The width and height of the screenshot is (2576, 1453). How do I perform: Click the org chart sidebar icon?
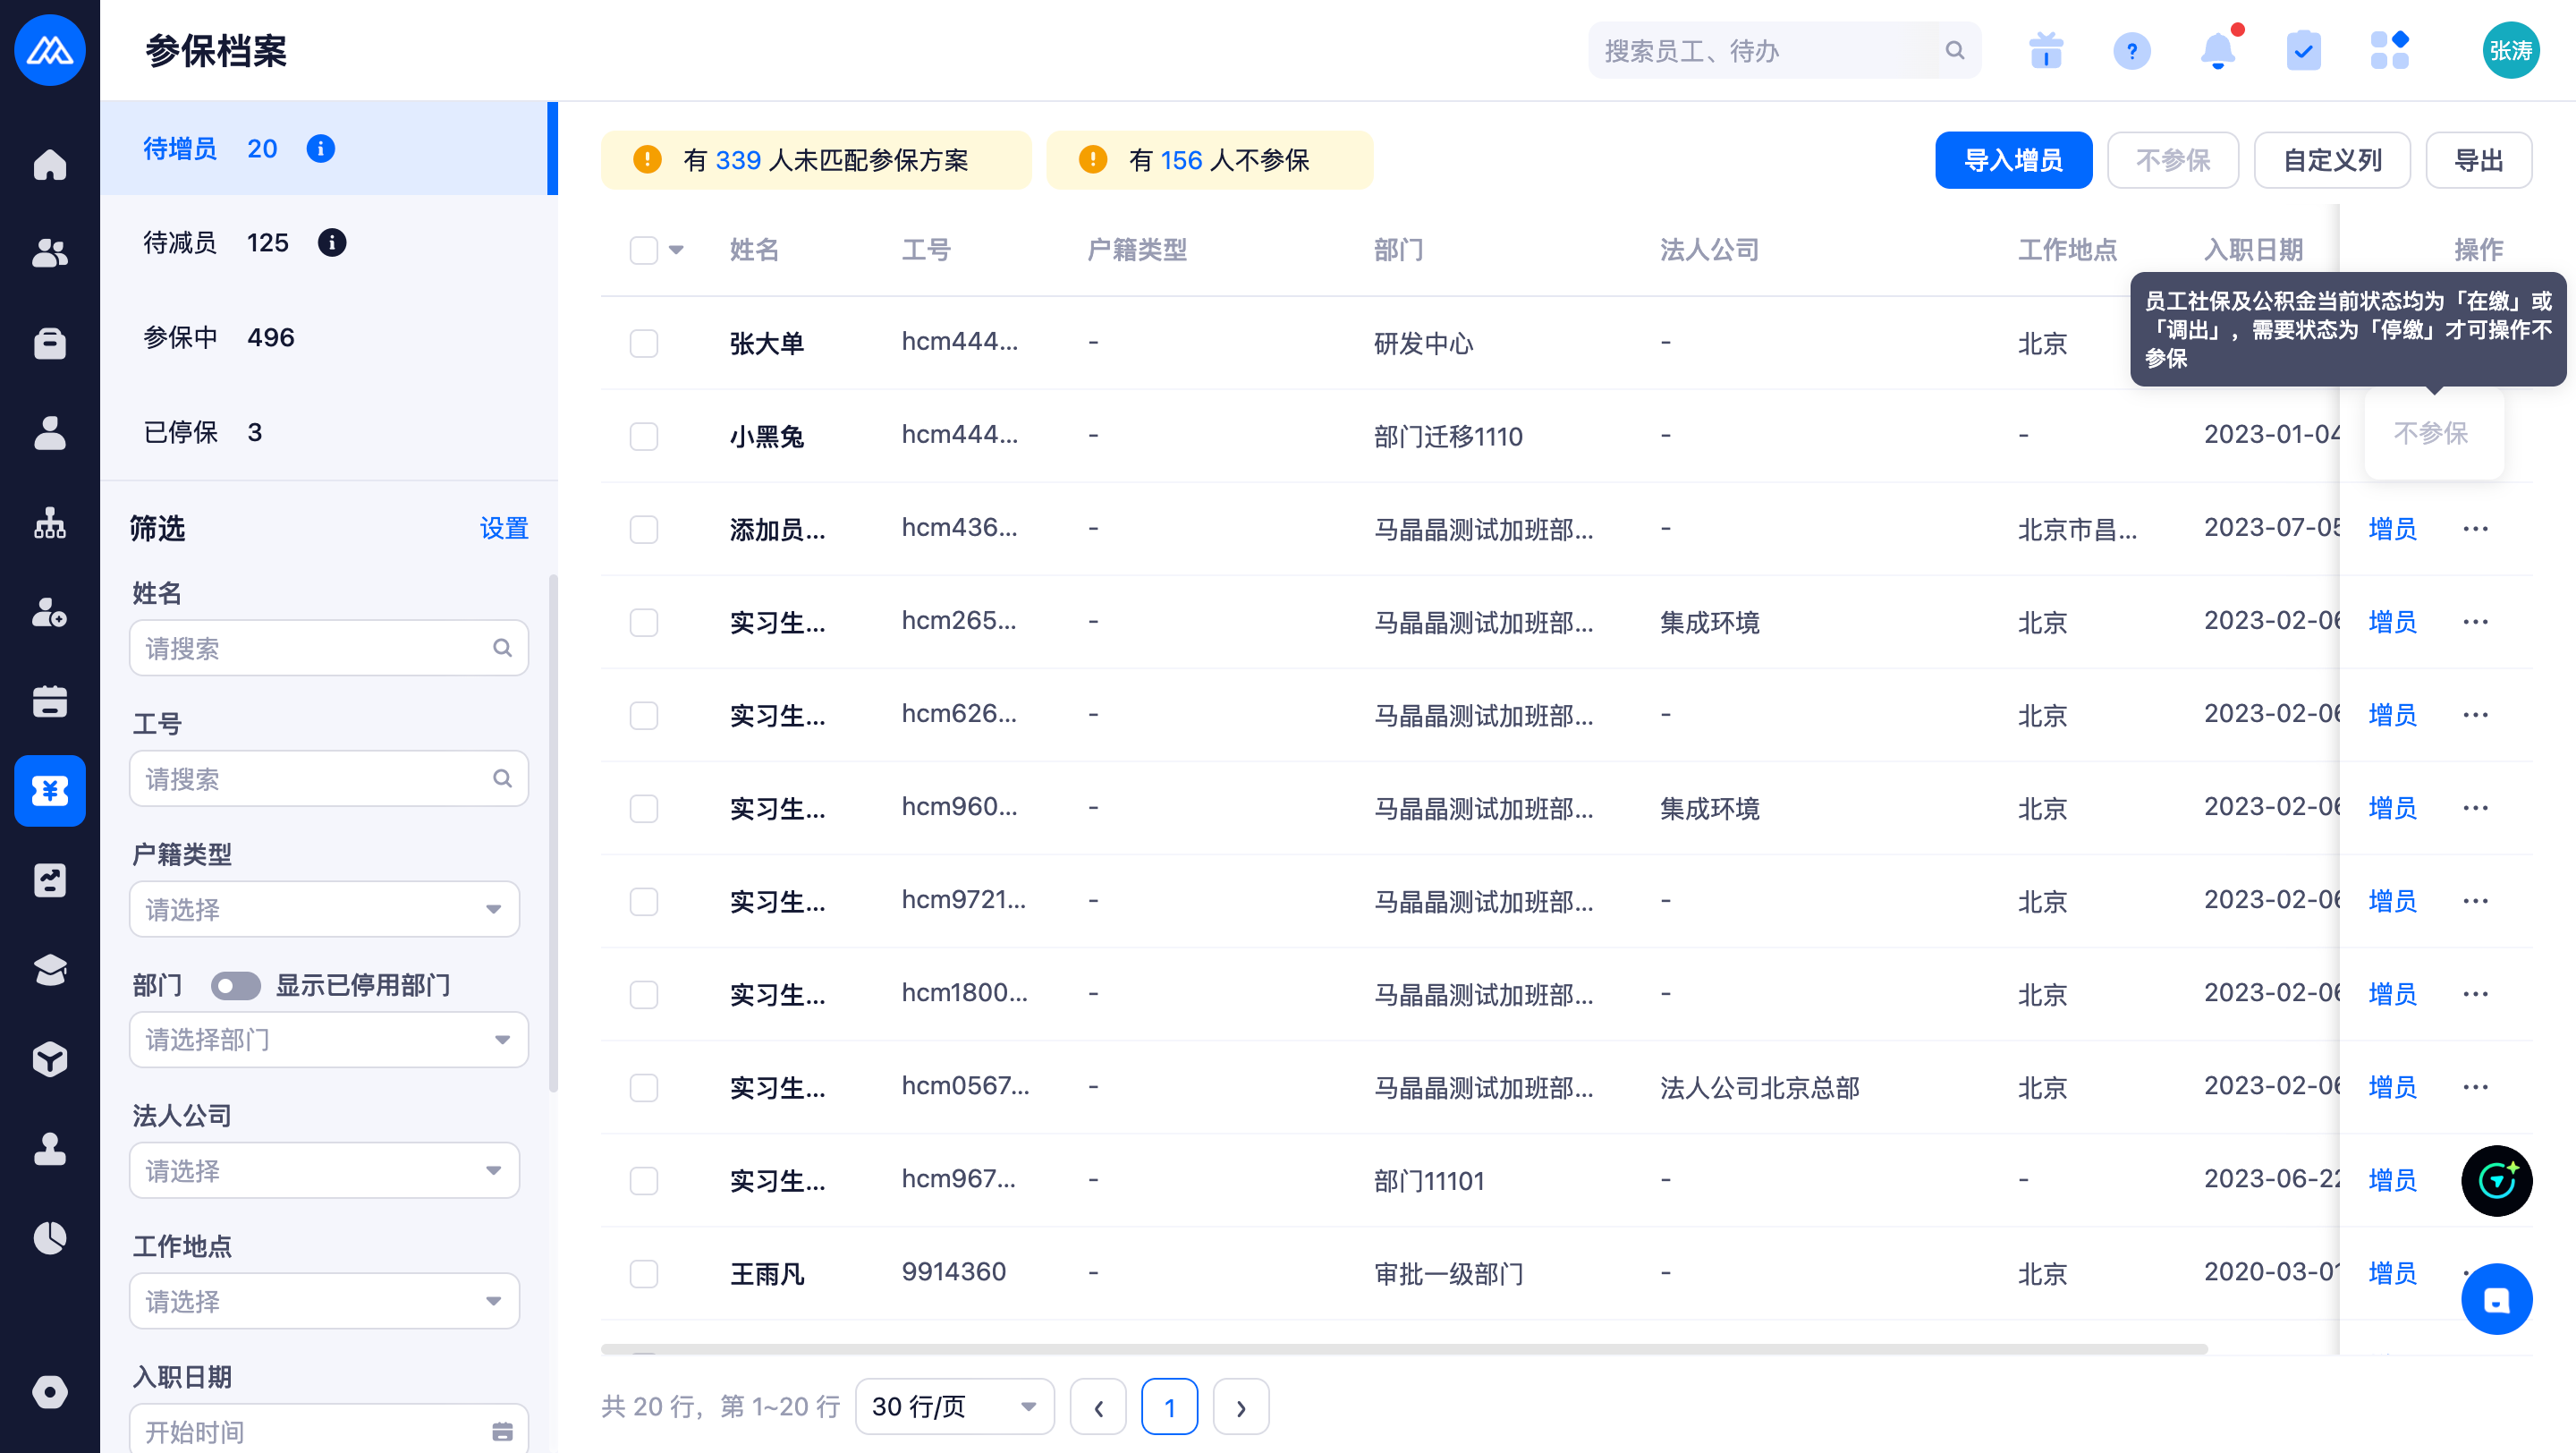pyautogui.click(x=49, y=523)
